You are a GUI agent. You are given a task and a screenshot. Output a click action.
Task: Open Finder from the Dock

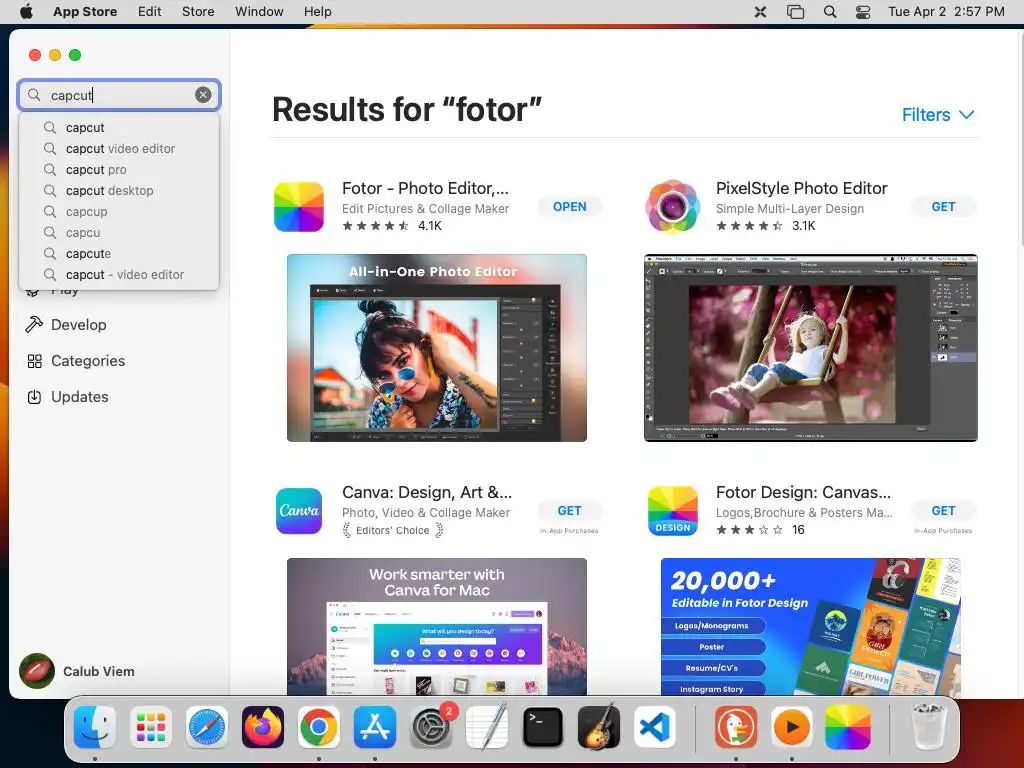pos(95,727)
